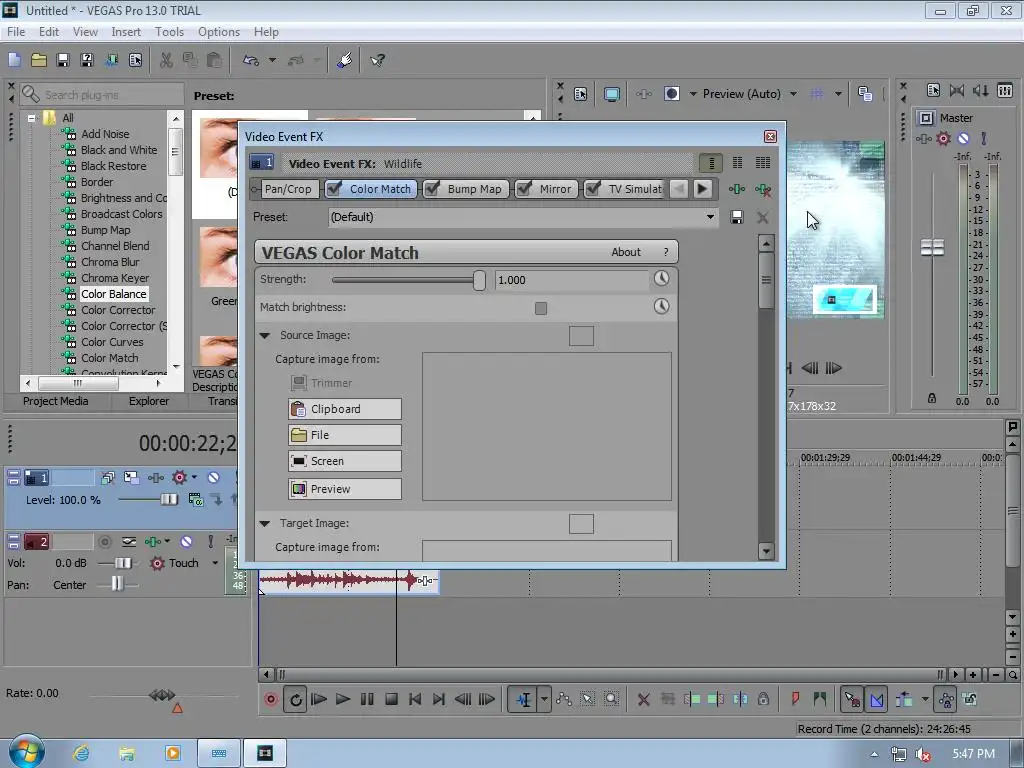The width and height of the screenshot is (1024, 768).
Task: Mute video track 1
Action: 214,477
